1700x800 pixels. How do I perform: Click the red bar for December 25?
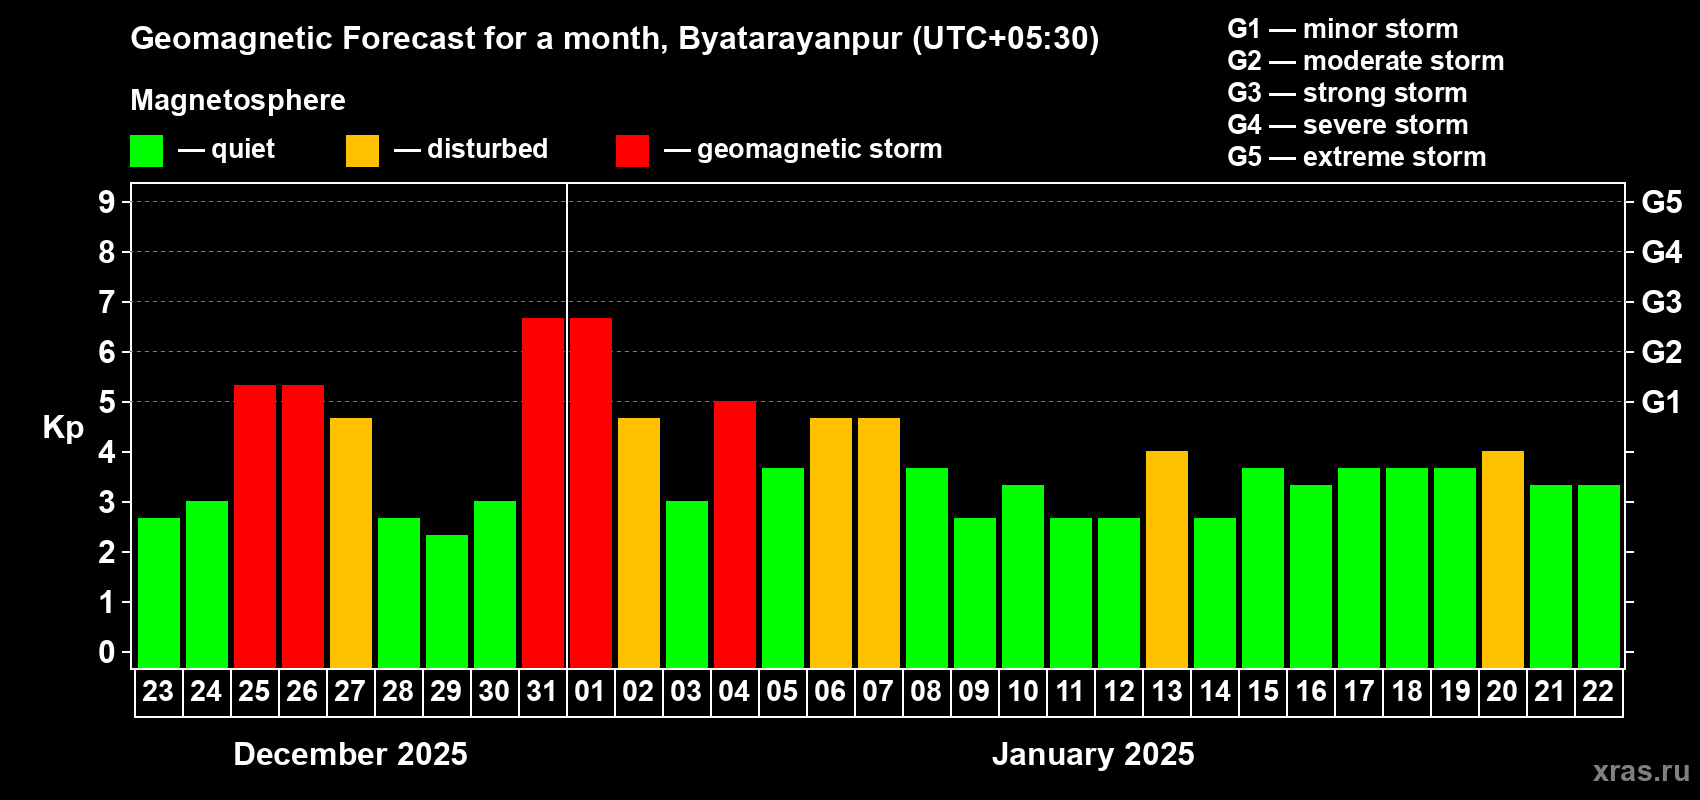[x=255, y=526]
